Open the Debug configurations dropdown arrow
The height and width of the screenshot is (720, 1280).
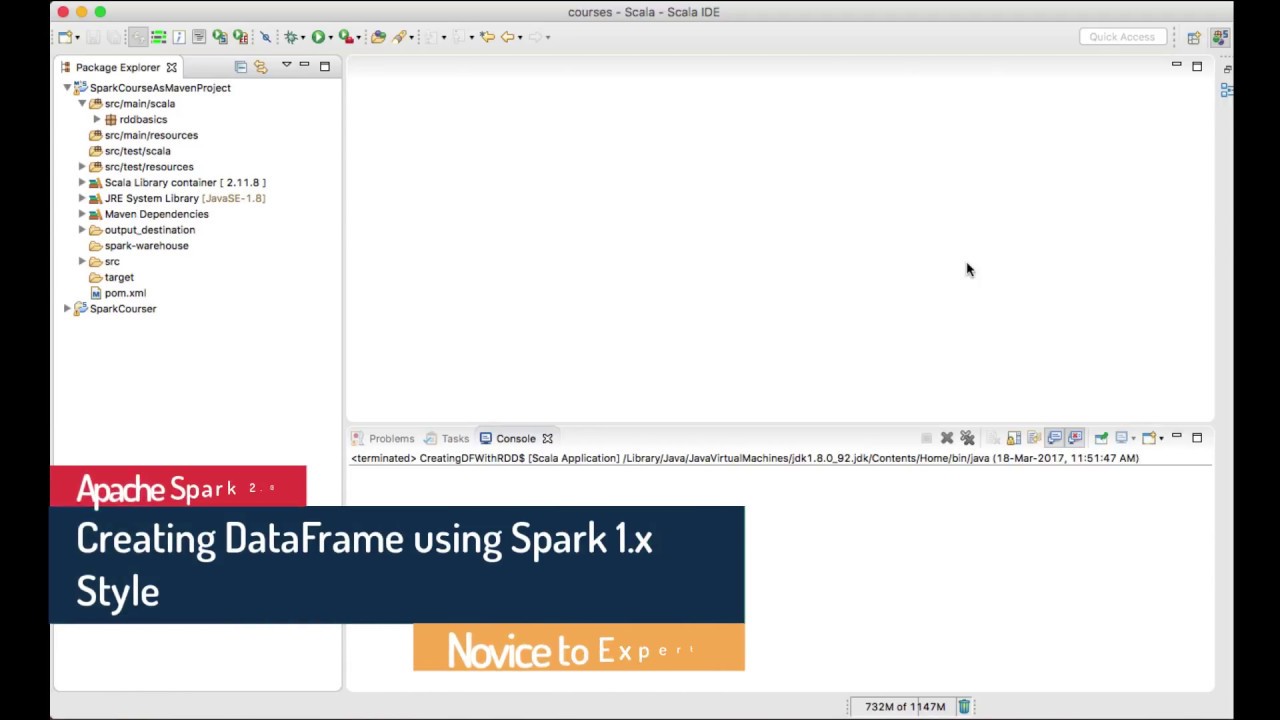tap(303, 38)
